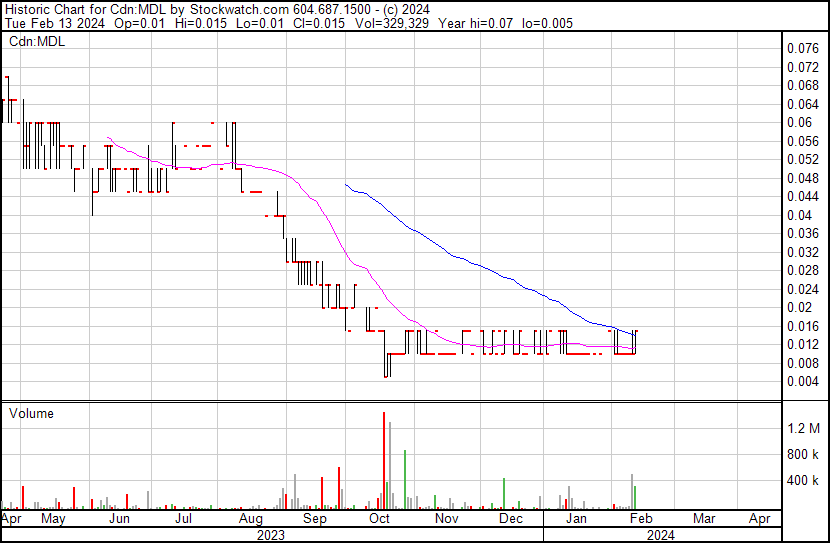Click the 0.076 price axis label

tap(802, 48)
